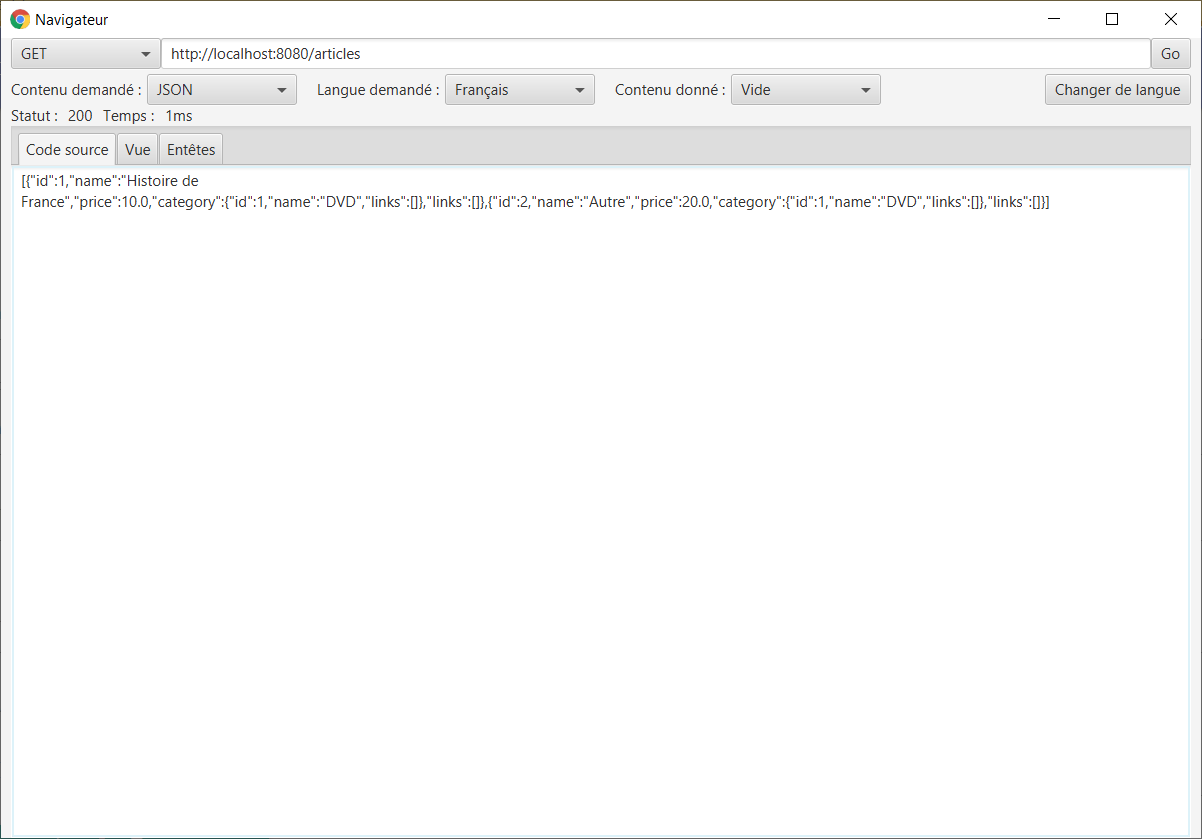Click the Chrome logo in title bar
Screen dimensions: 1202x839
(x=20, y=19)
